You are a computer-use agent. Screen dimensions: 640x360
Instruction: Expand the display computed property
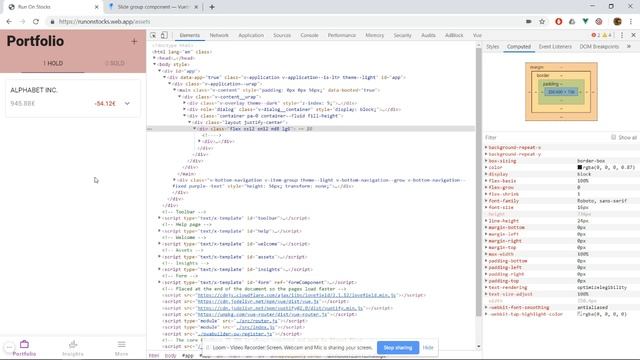tap(486, 174)
